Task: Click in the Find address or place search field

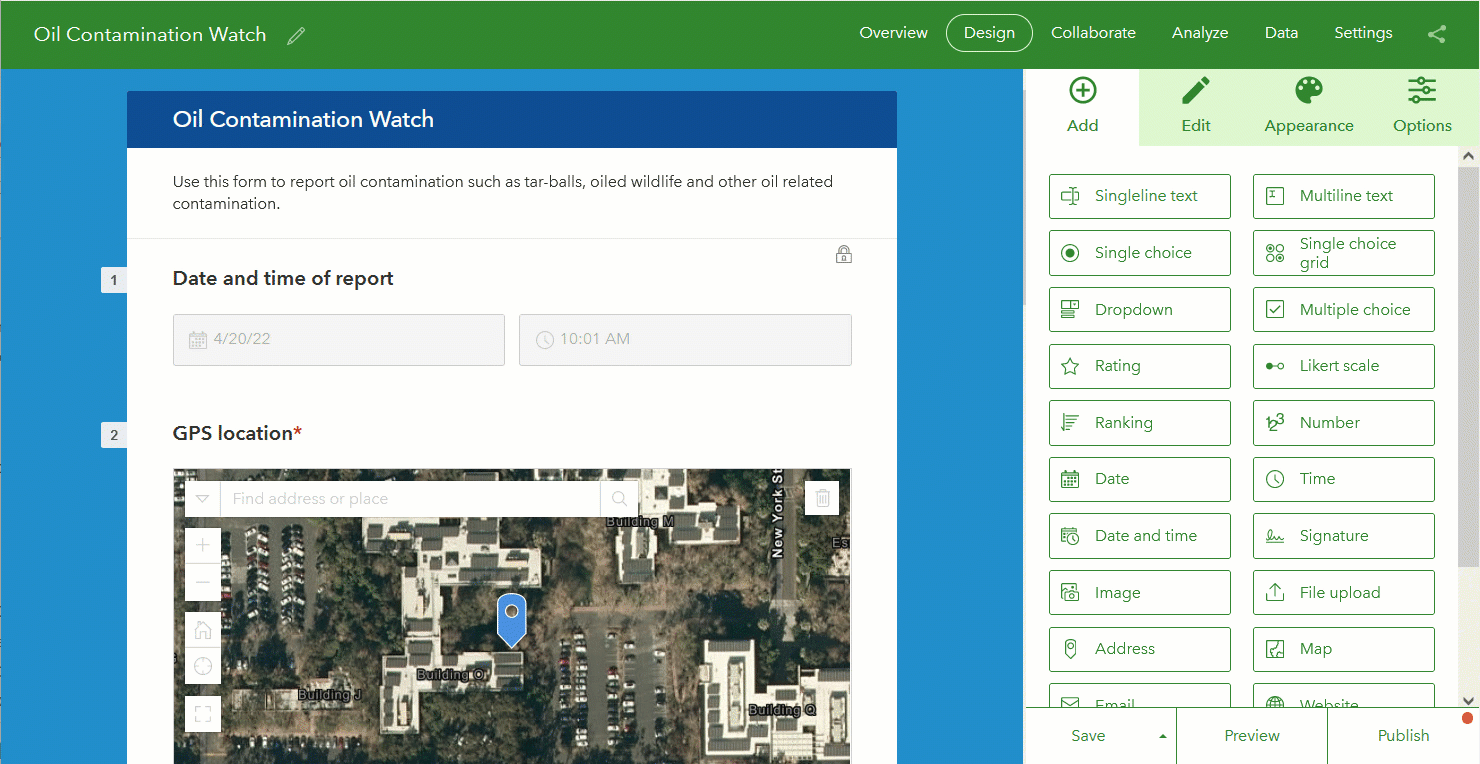Action: point(400,497)
